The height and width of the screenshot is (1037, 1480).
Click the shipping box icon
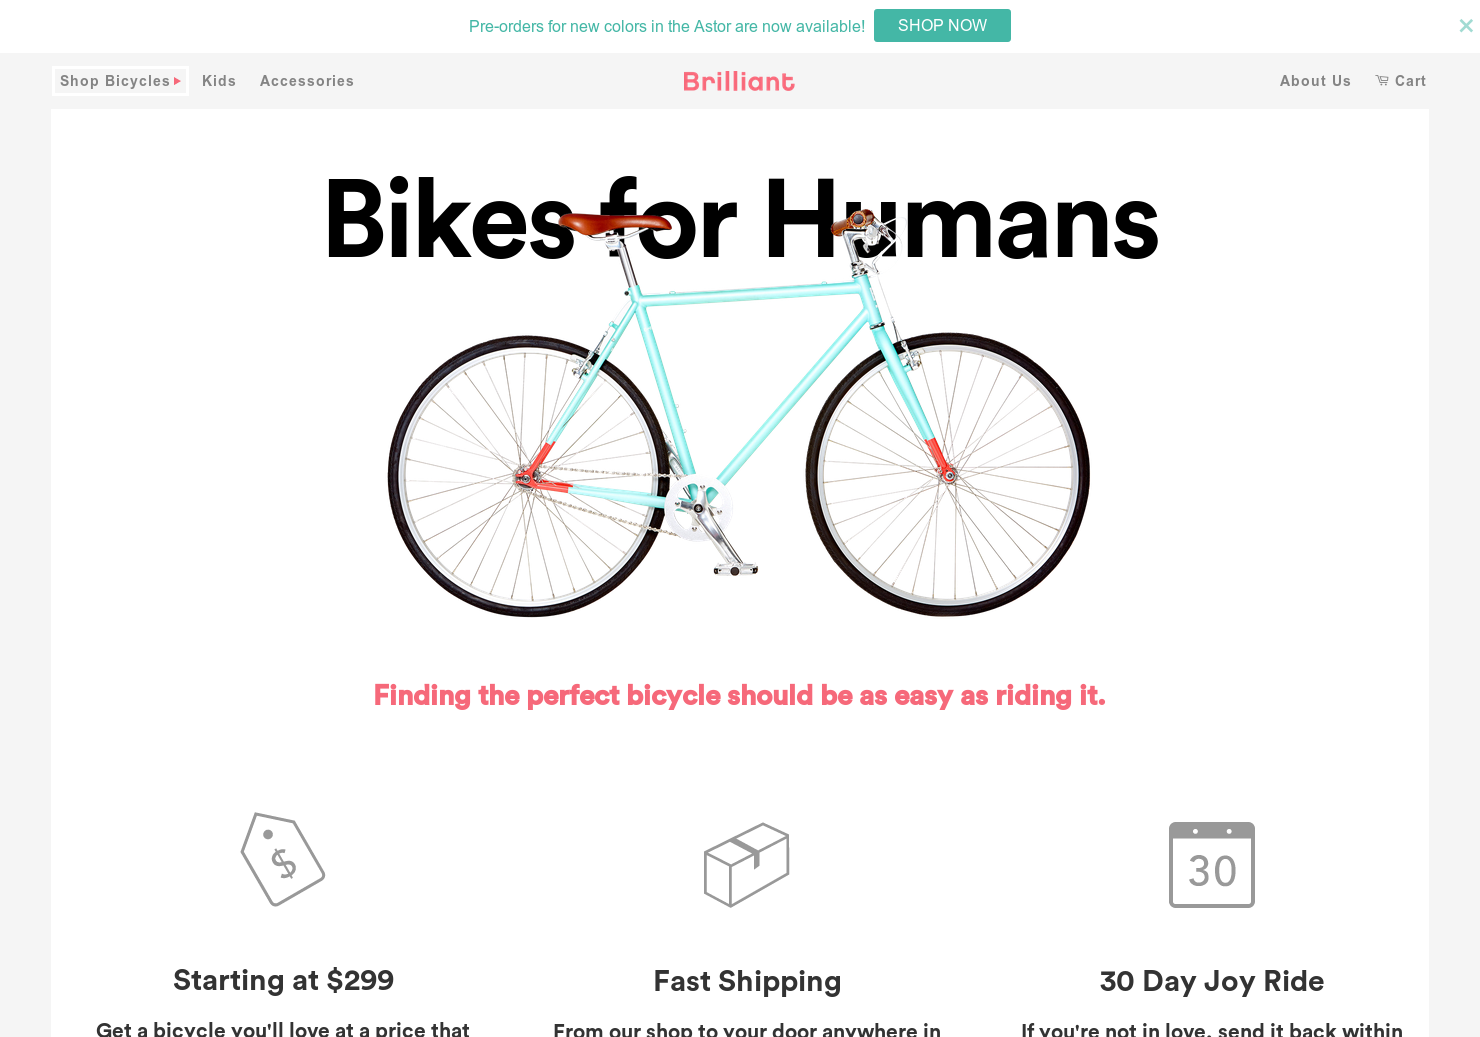pos(747,864)
